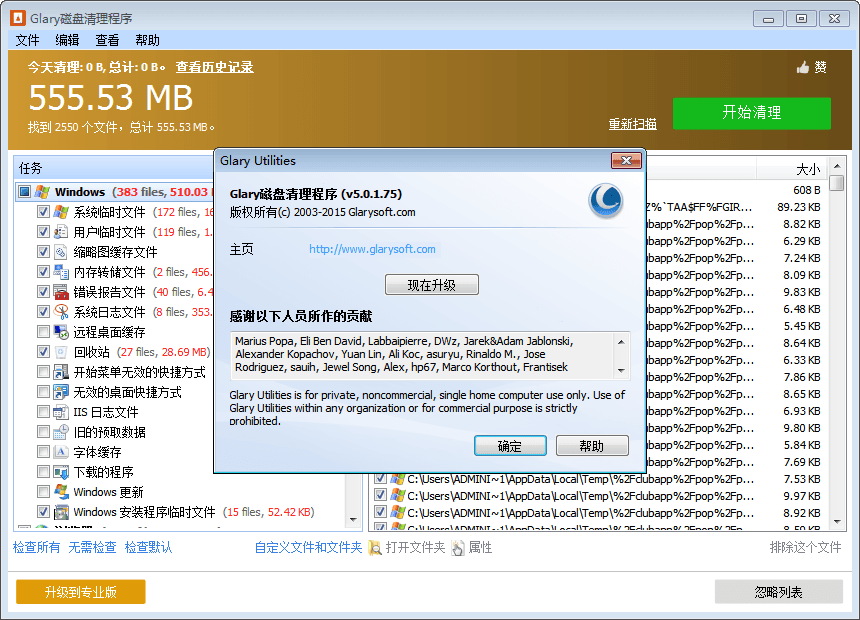Viewport: 860px width, 620px height.
Task: Click the 属性 properties icon
Action: pos(458,548)
